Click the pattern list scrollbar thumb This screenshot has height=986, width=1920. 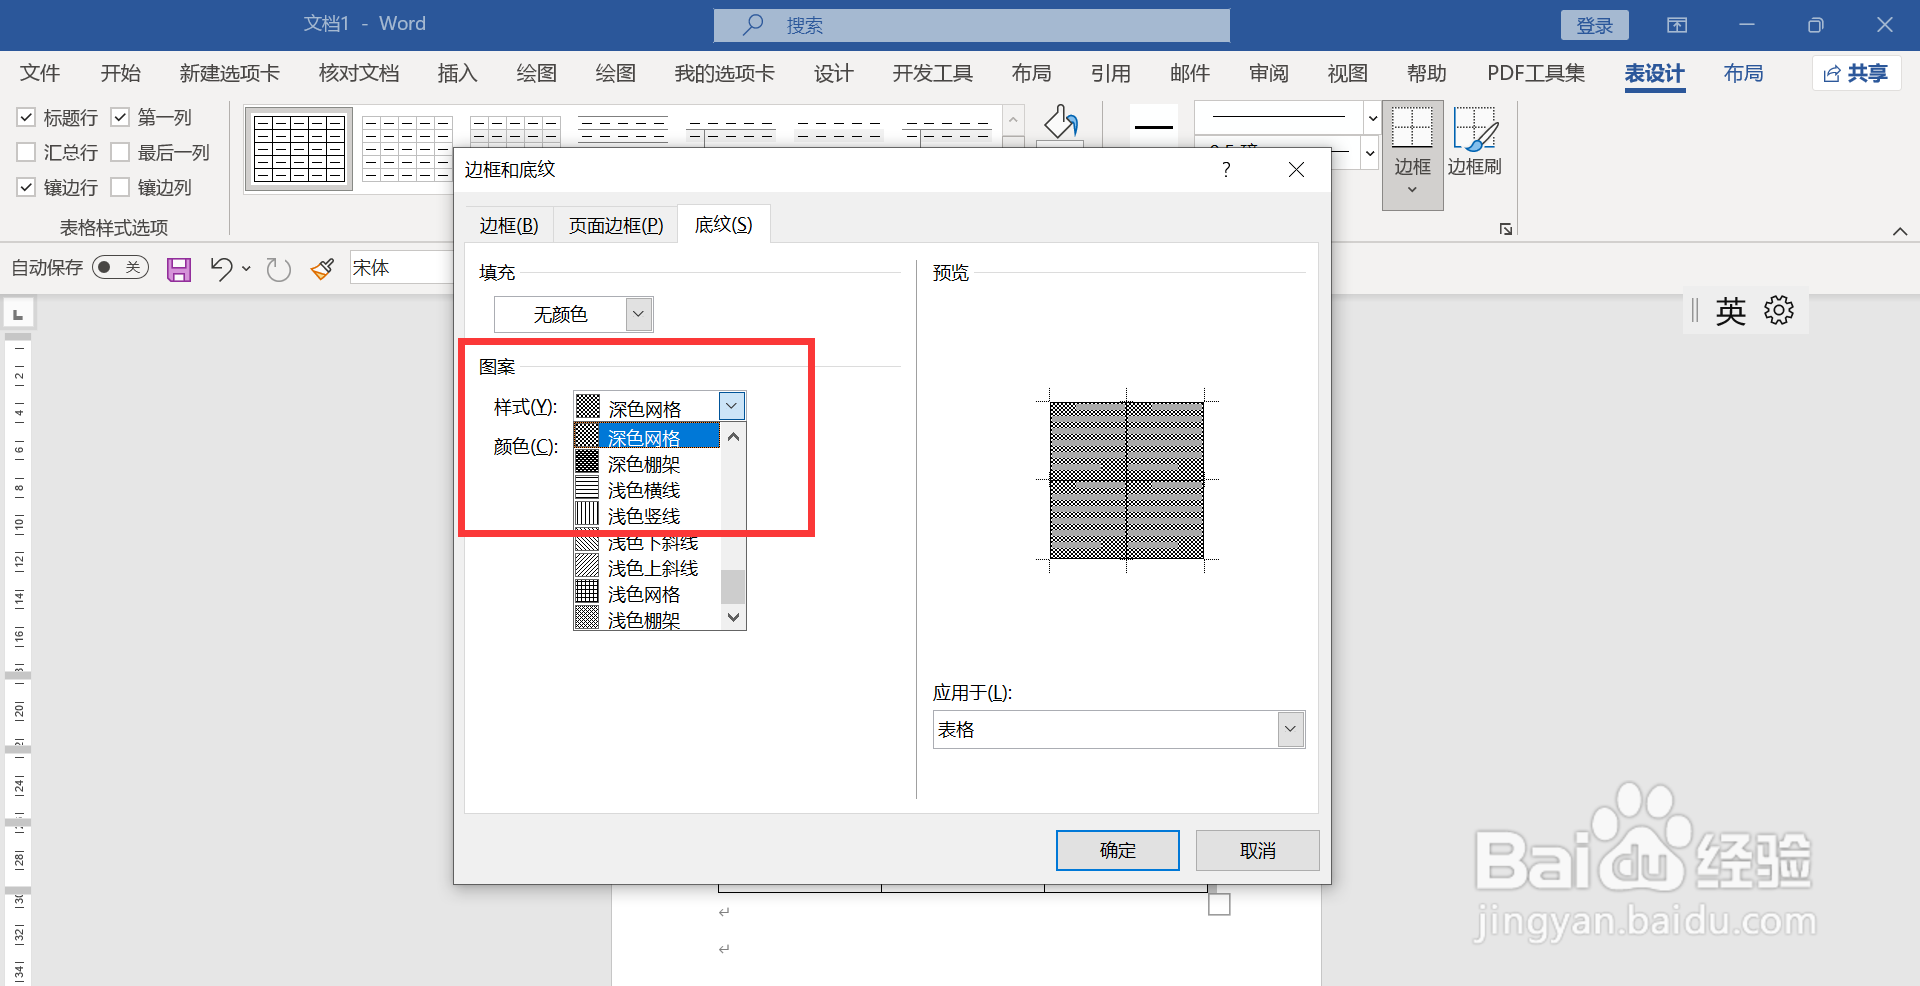(734, 587)
